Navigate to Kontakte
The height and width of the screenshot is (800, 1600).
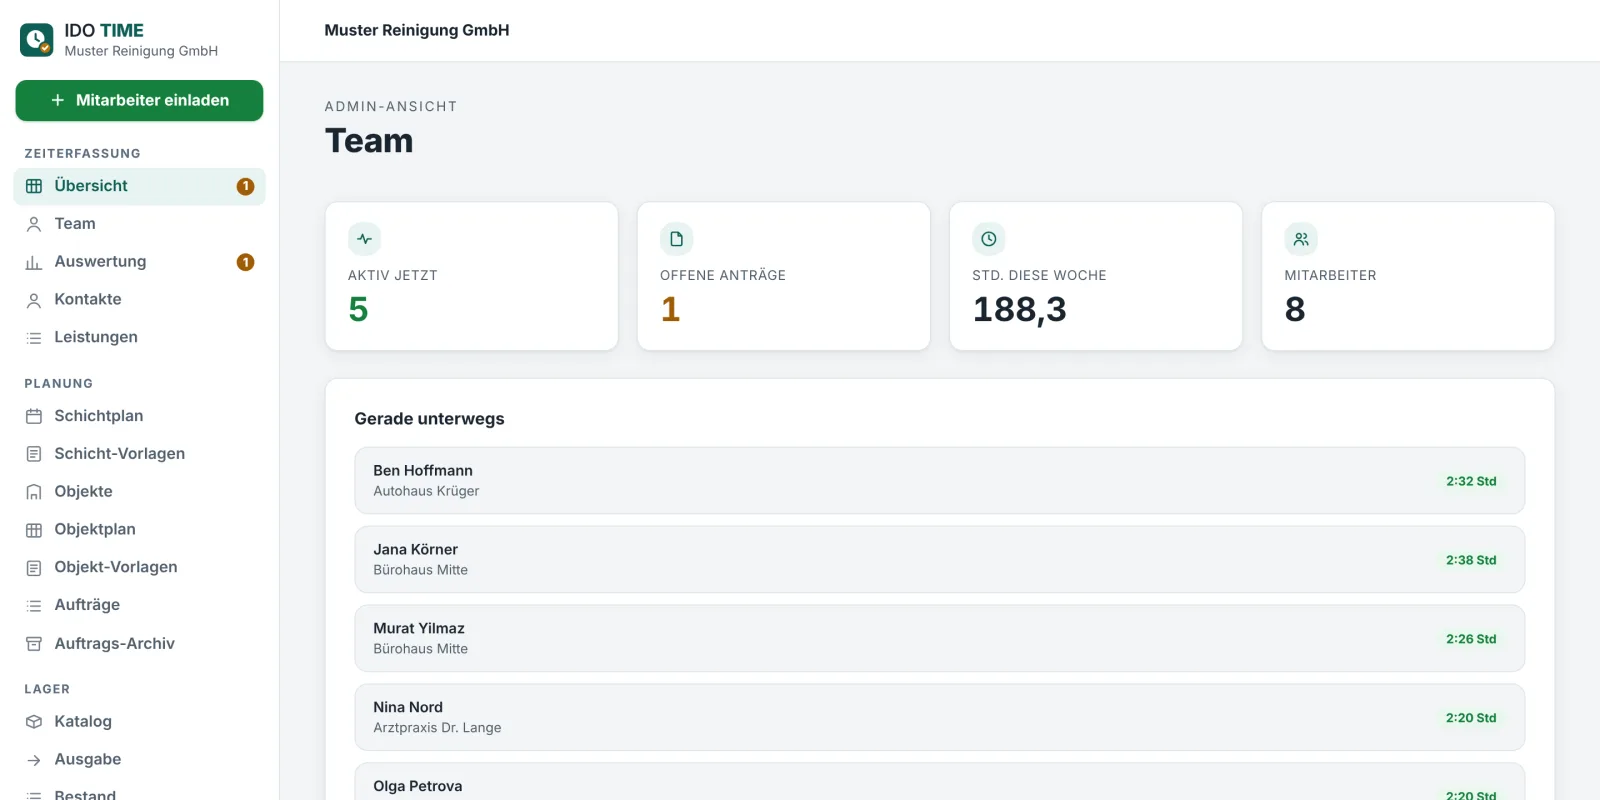[x=139, y=300]
